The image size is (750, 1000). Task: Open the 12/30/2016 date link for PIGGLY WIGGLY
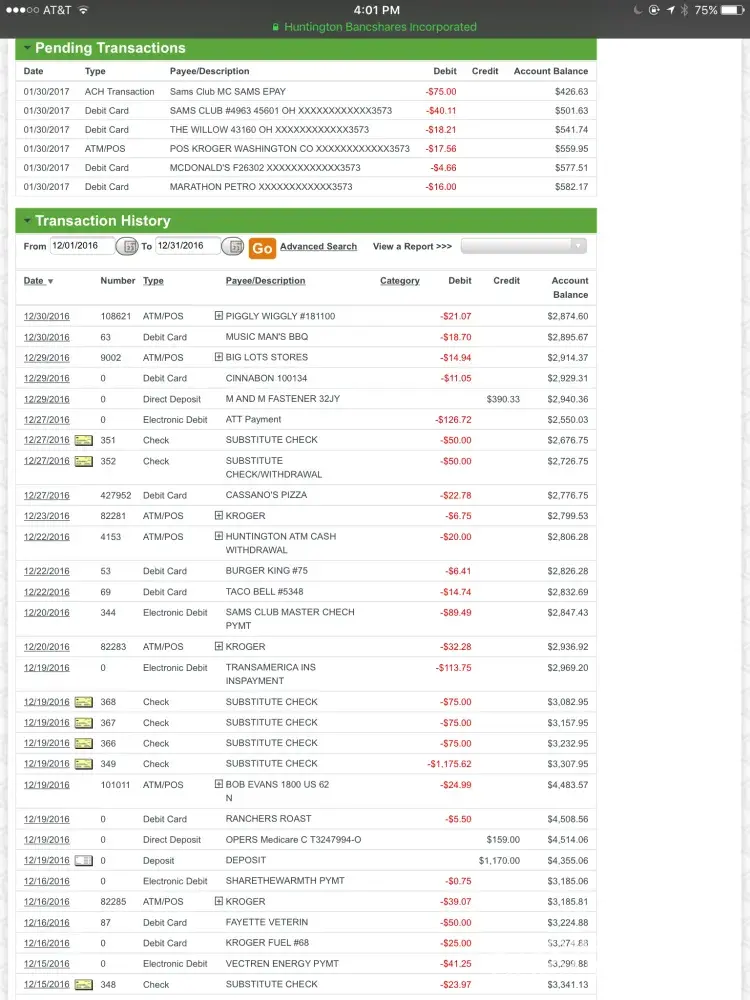tap(47, 316)
